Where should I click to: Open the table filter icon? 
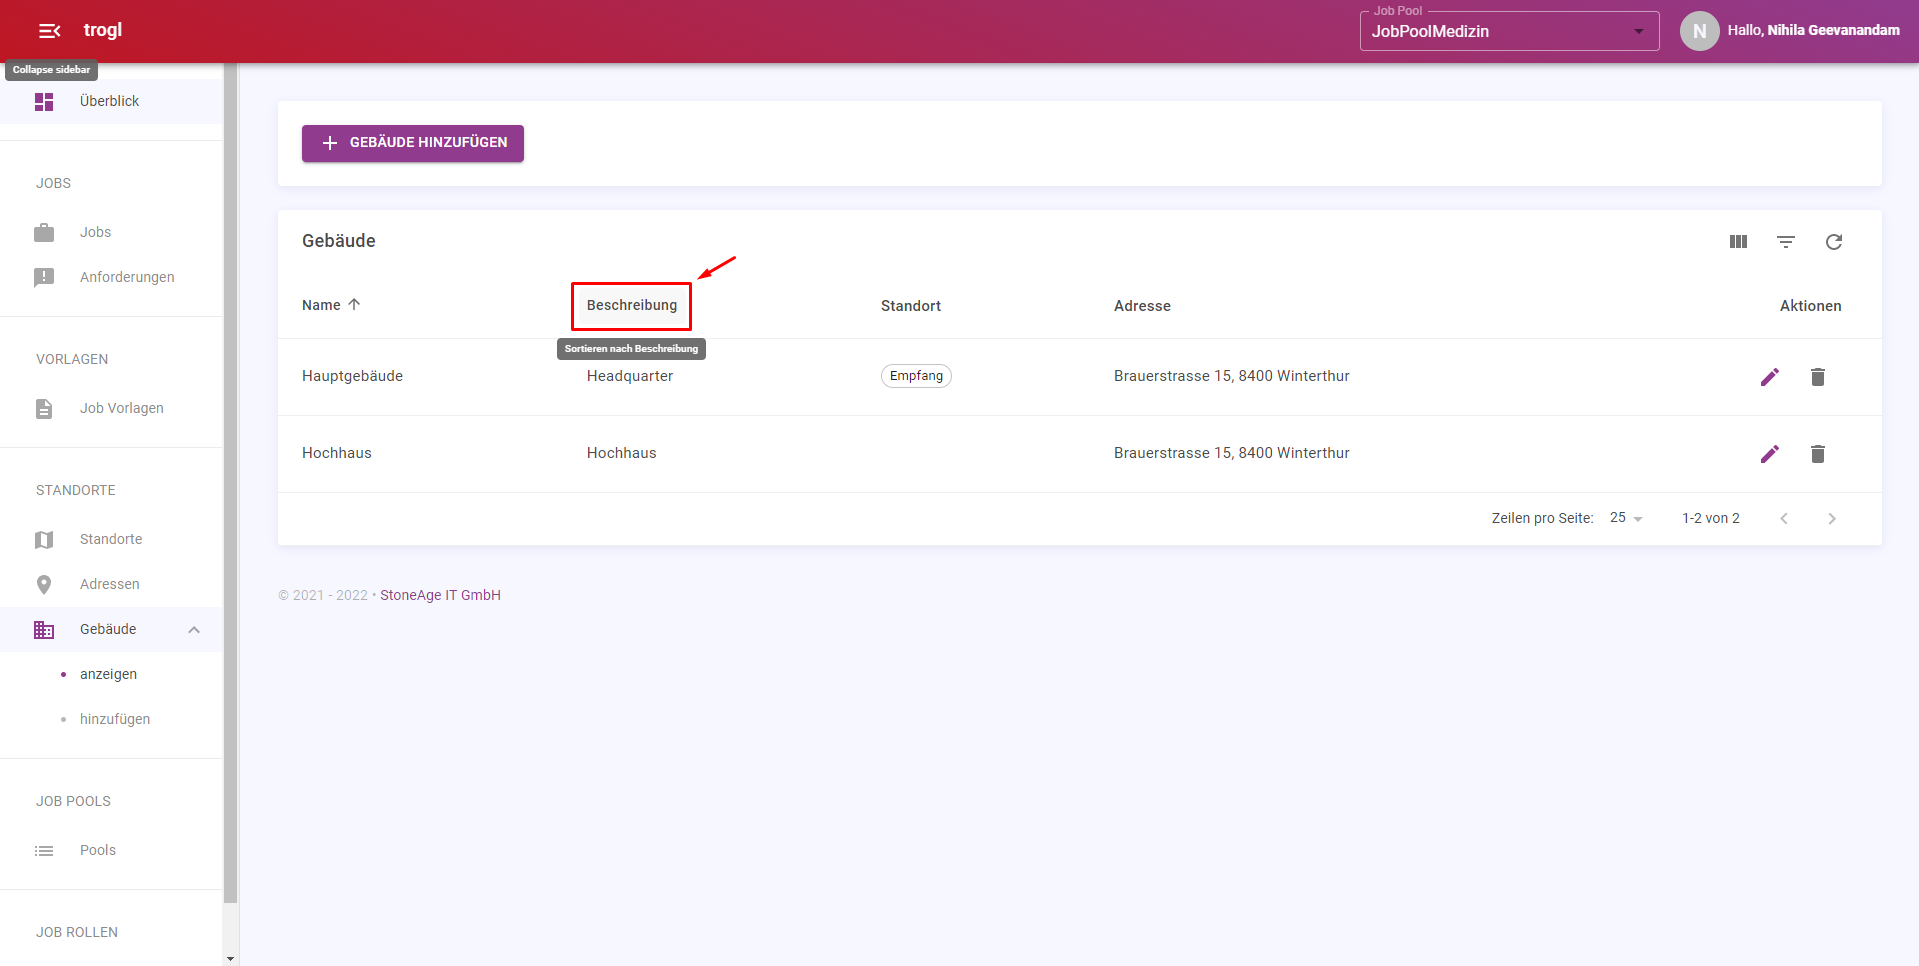1786,242
